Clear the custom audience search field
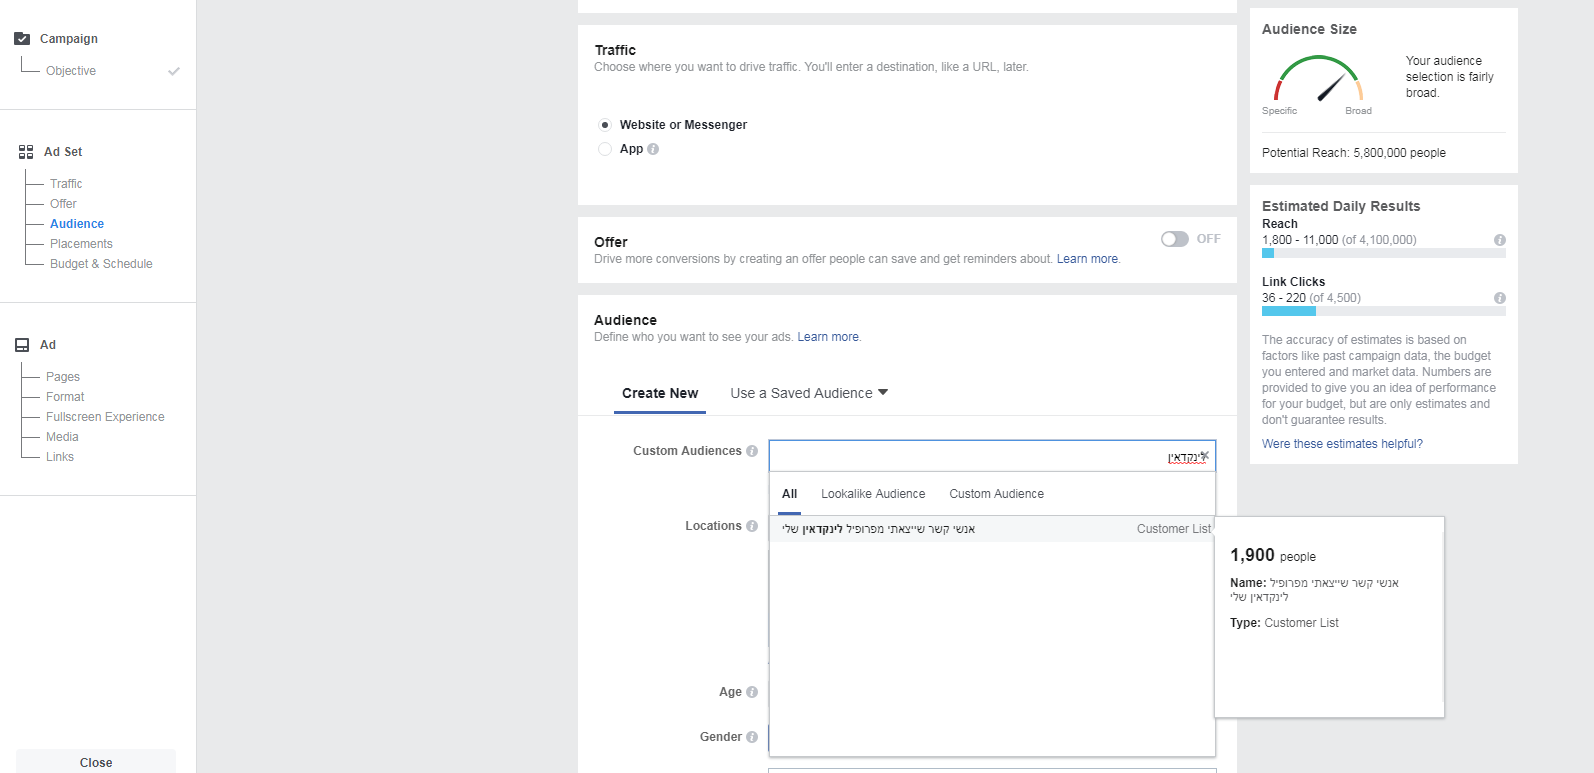Image resolution: width=1594 pixels, height=773 pixels. (1205, 455)
